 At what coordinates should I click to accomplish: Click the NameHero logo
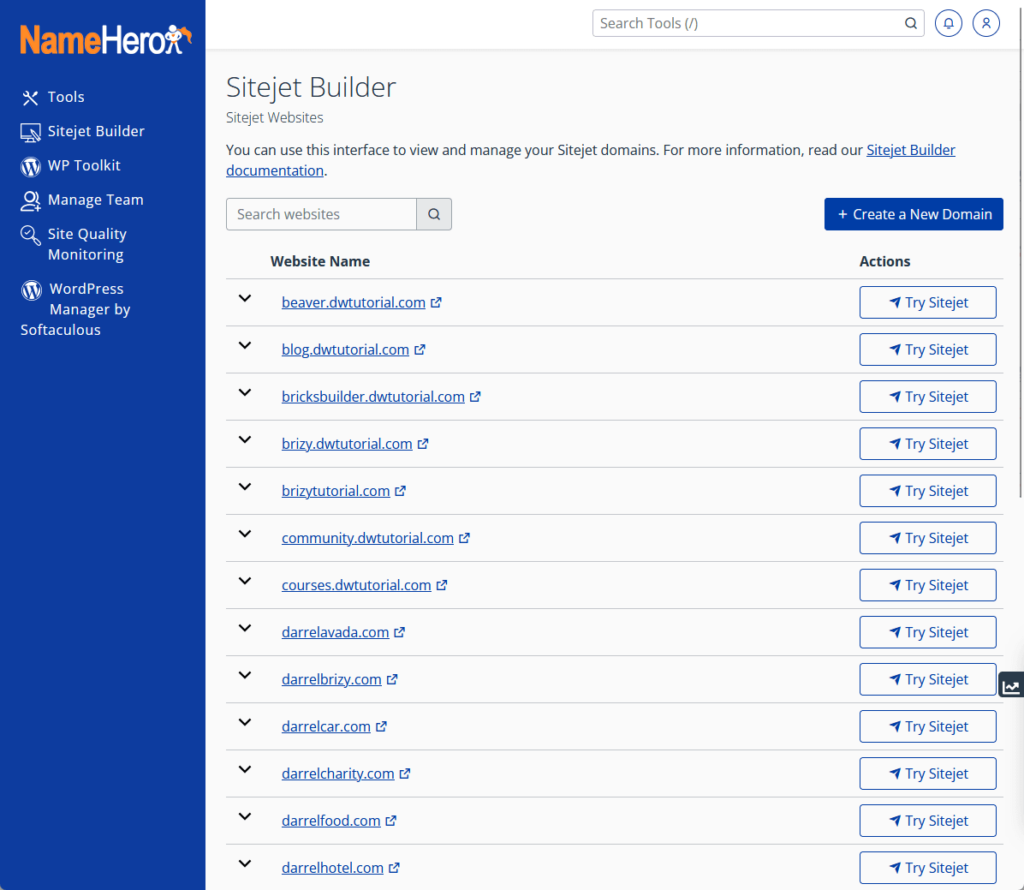(x=106, y=40)
